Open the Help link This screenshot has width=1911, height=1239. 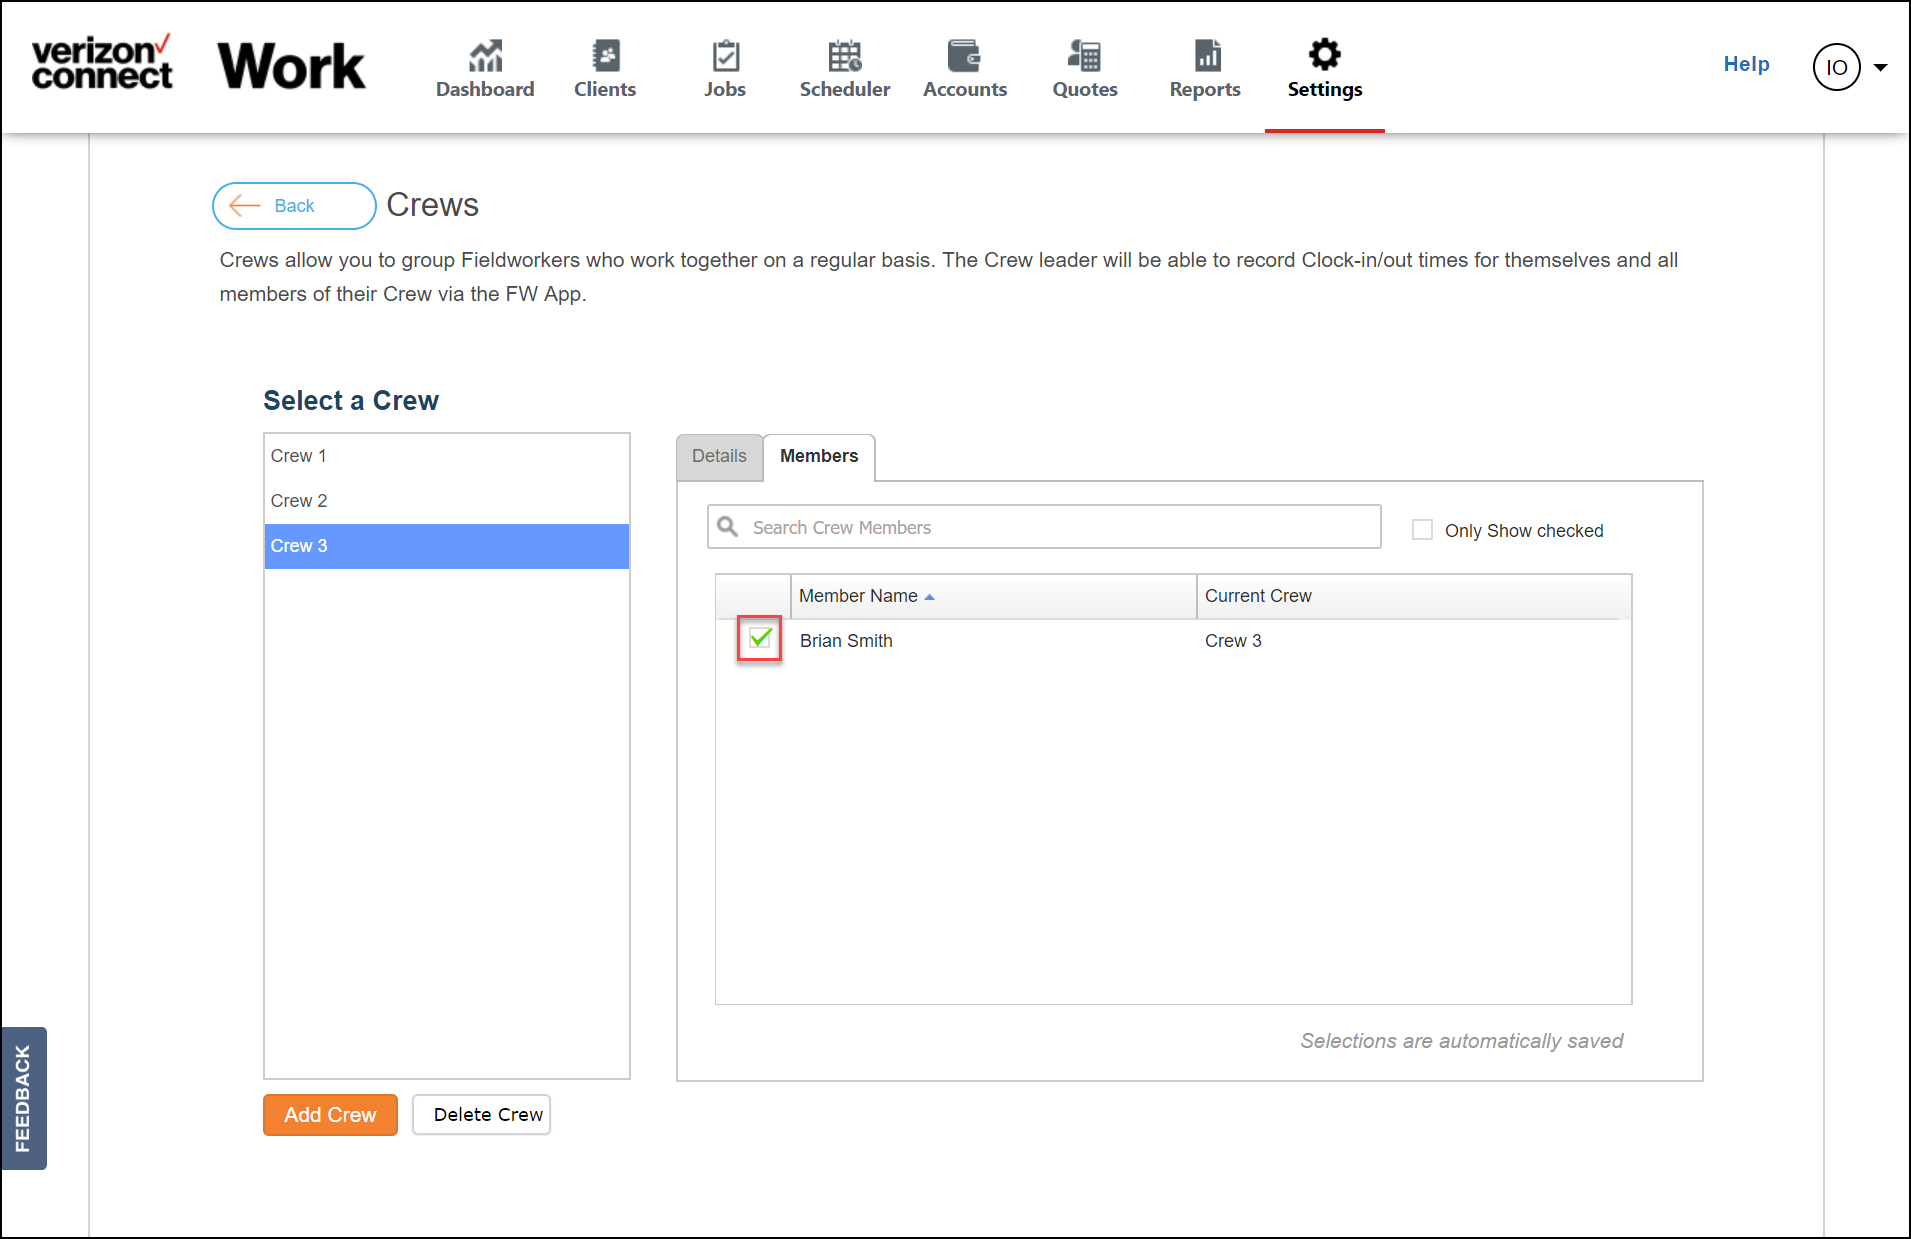coord(1746,64)
